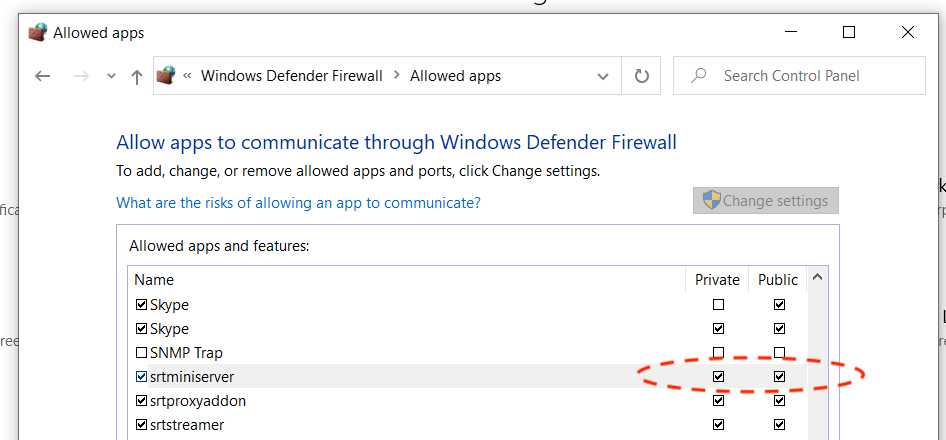Open the recent locations dropdown arrow
The height and width of the screenshot is (440, 946).
111,76
